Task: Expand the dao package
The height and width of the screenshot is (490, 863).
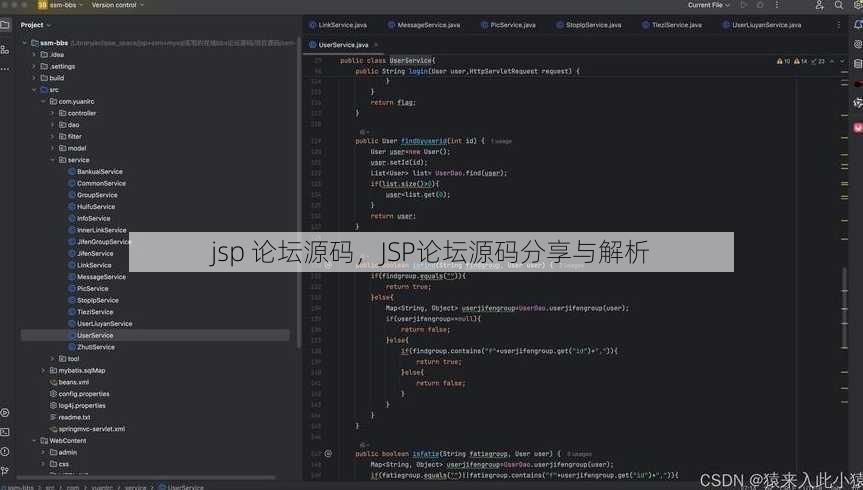Action: click(53, 124)
